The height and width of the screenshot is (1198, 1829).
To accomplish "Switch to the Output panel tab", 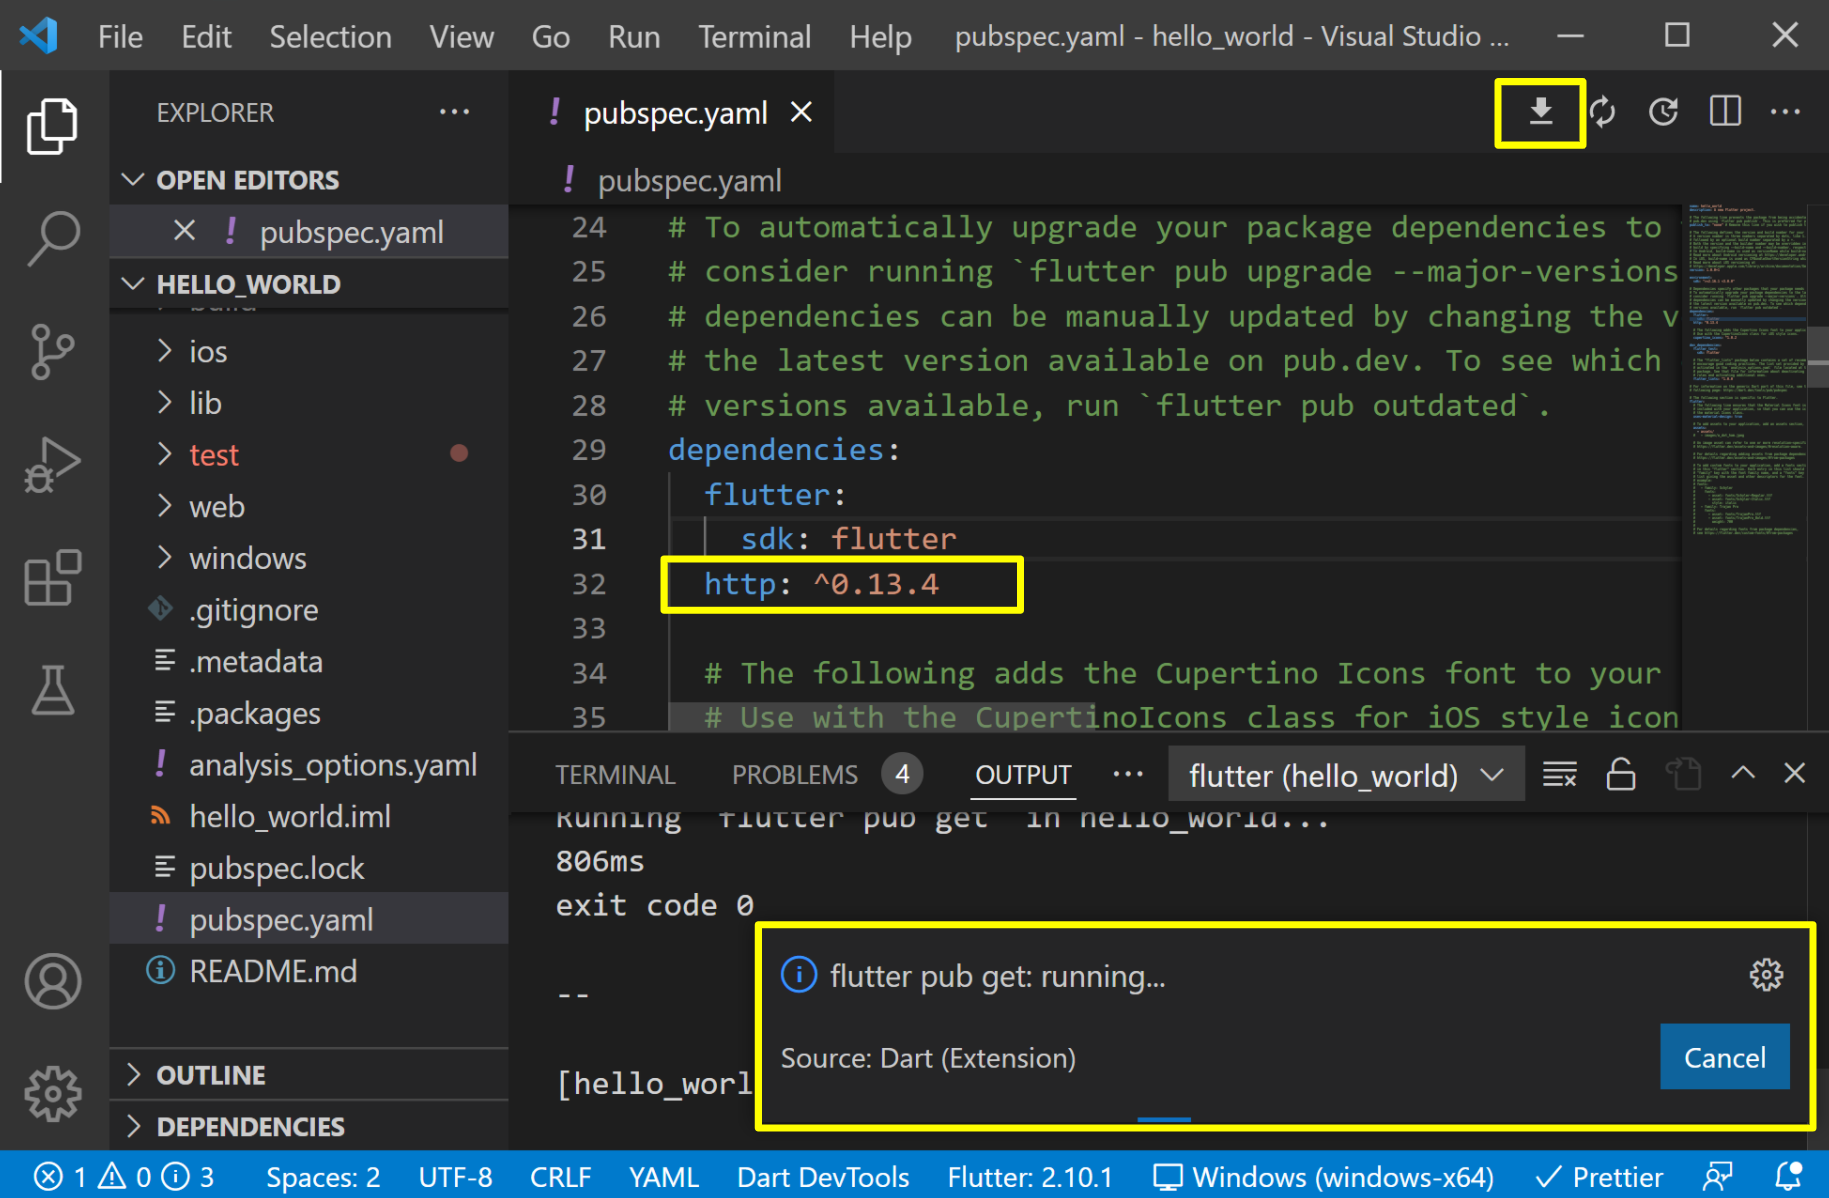I will (1023, 775).
